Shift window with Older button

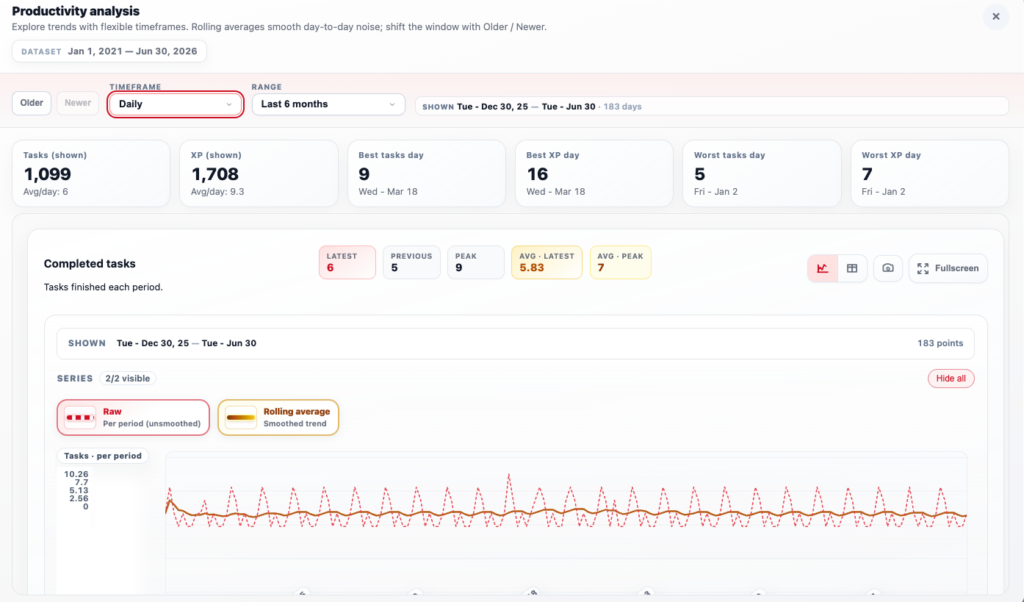coord(32,103)
